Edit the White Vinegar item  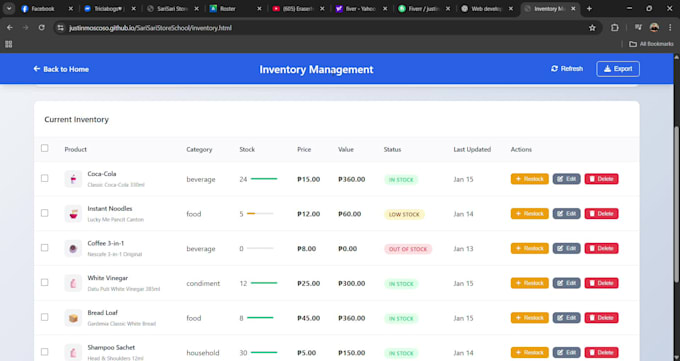tap(566, 283)
